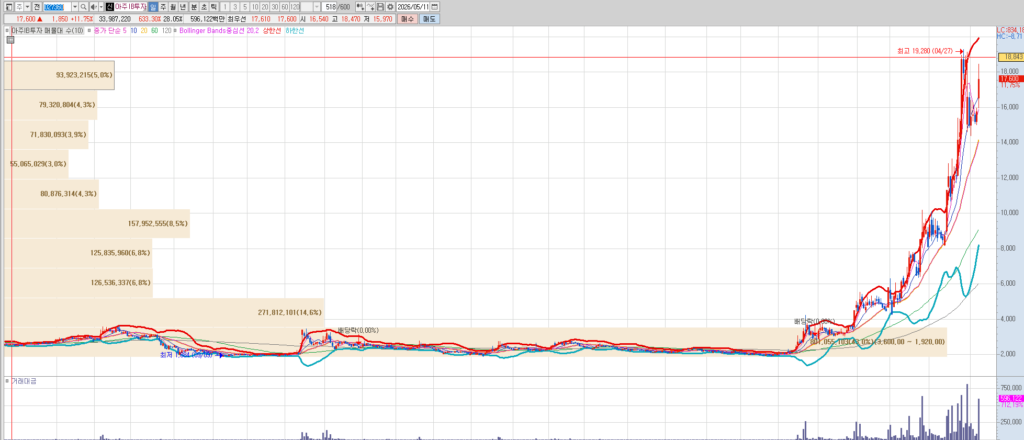Click the floppy disk save icon
Viewport: 1024px width, 440px height.
(380, 7)
